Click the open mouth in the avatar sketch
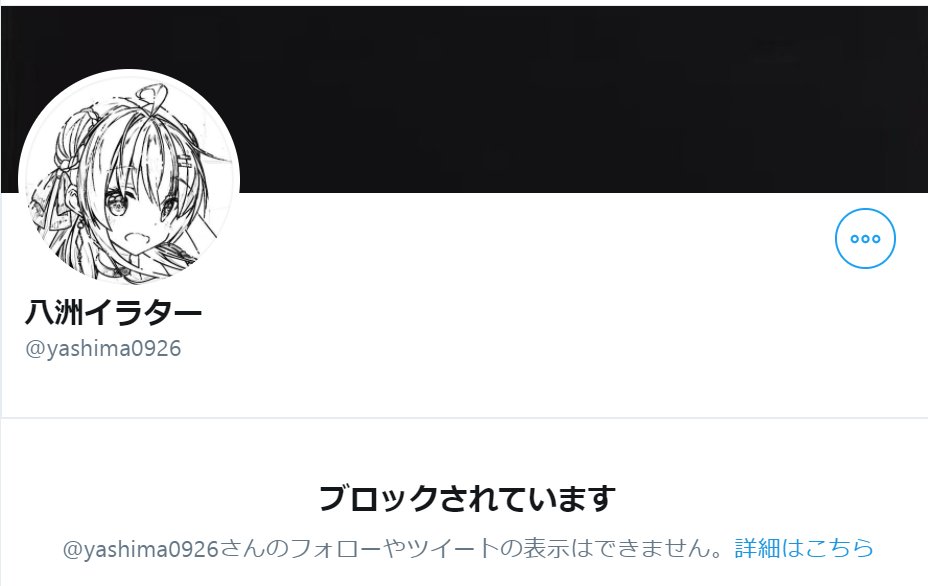Screen dimensions: 928x586 pyautogui.click(x=138, y=239)
